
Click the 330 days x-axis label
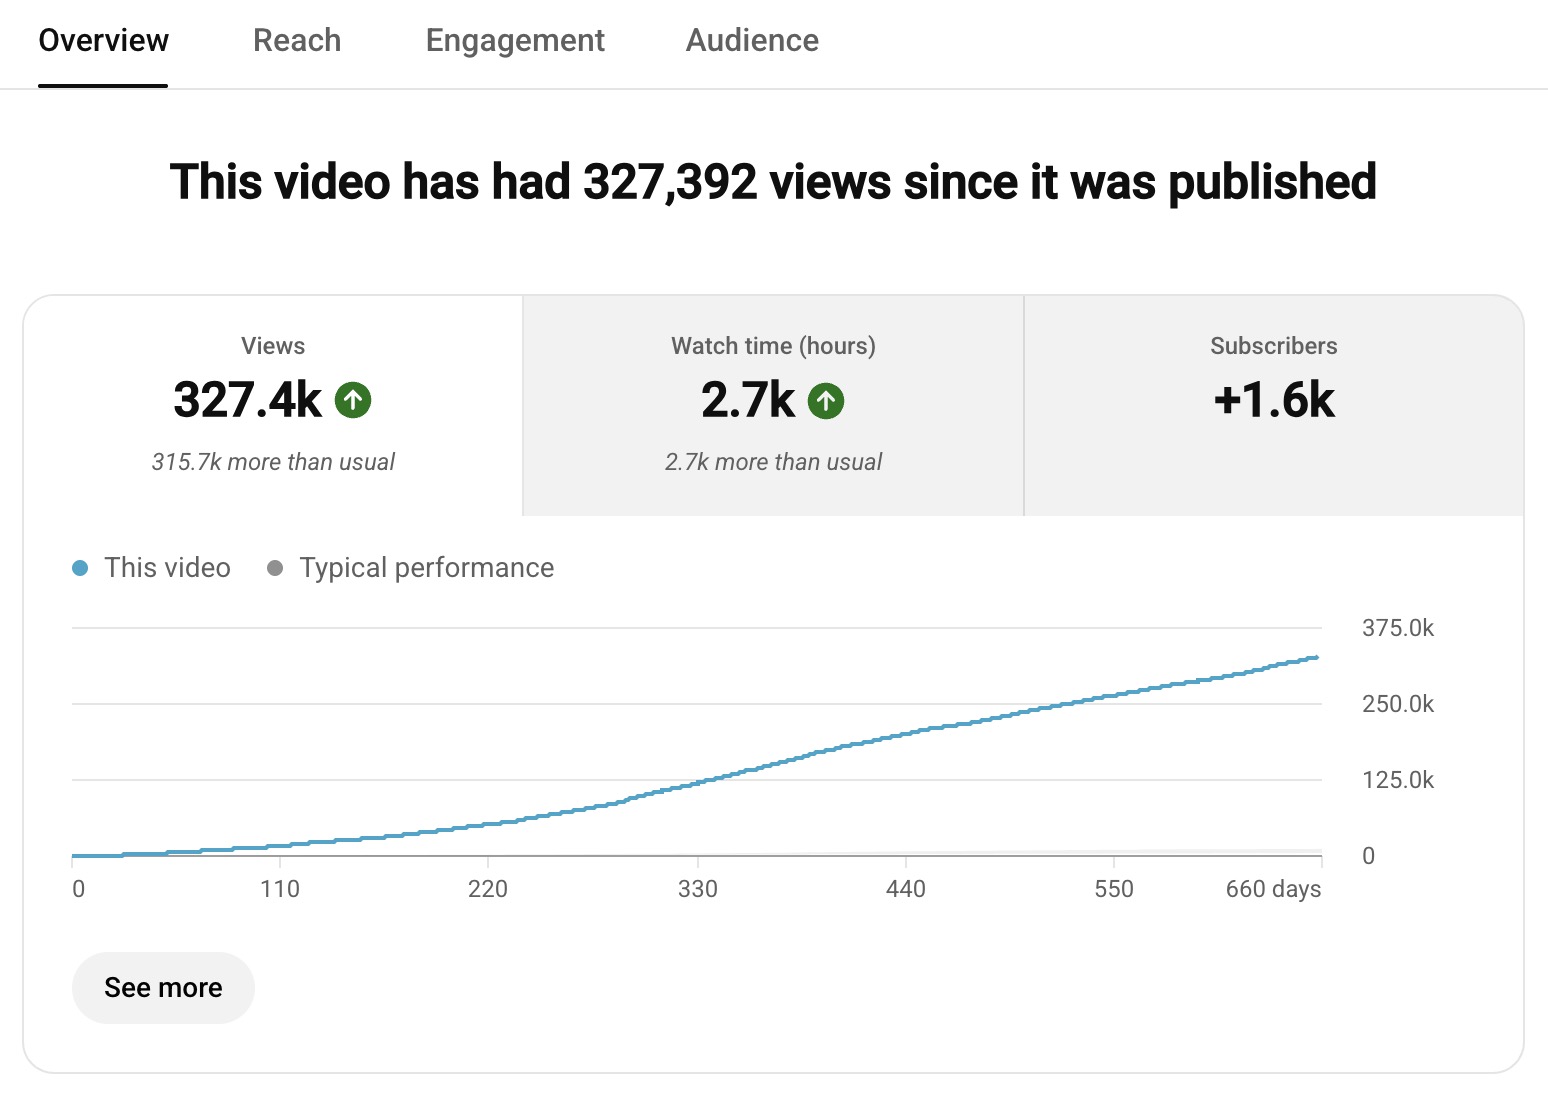[698, 889]
